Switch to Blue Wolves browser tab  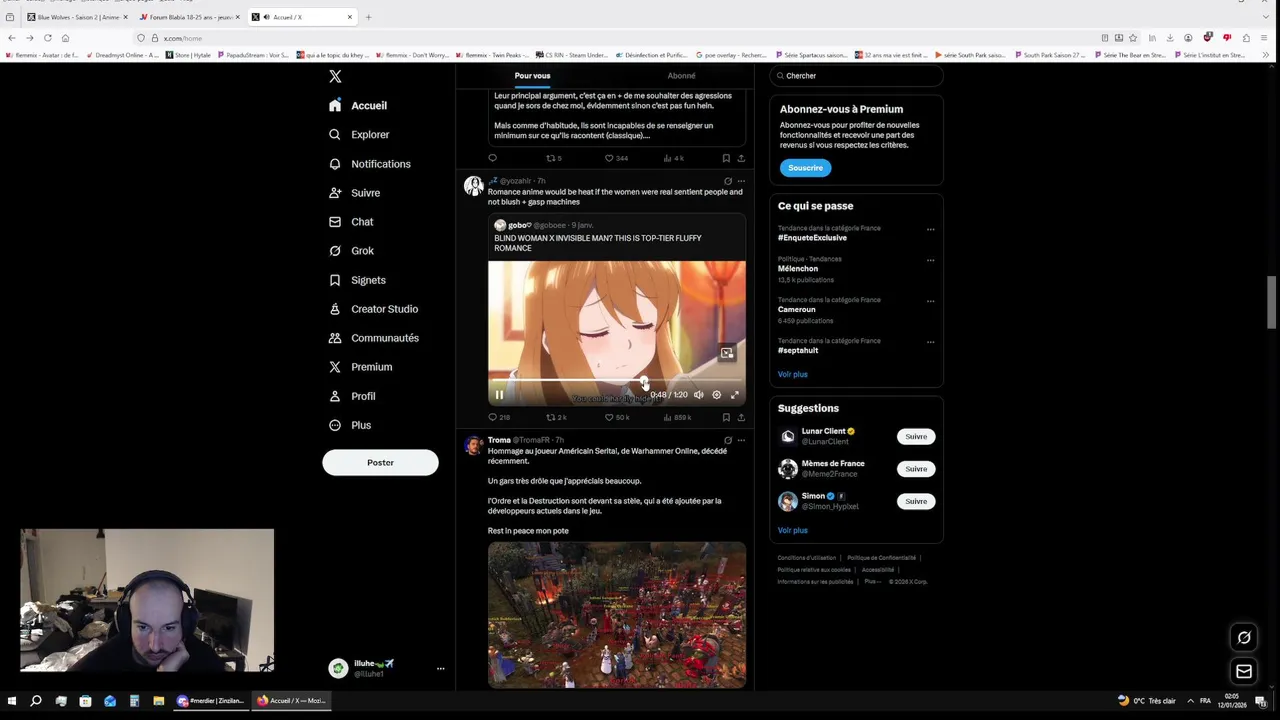[77, 17]
